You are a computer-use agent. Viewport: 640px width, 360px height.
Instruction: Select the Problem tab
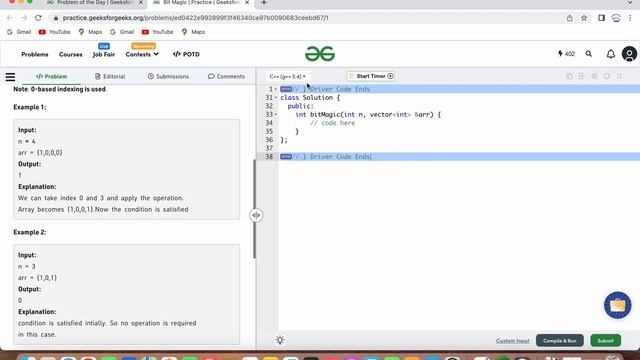51,76
